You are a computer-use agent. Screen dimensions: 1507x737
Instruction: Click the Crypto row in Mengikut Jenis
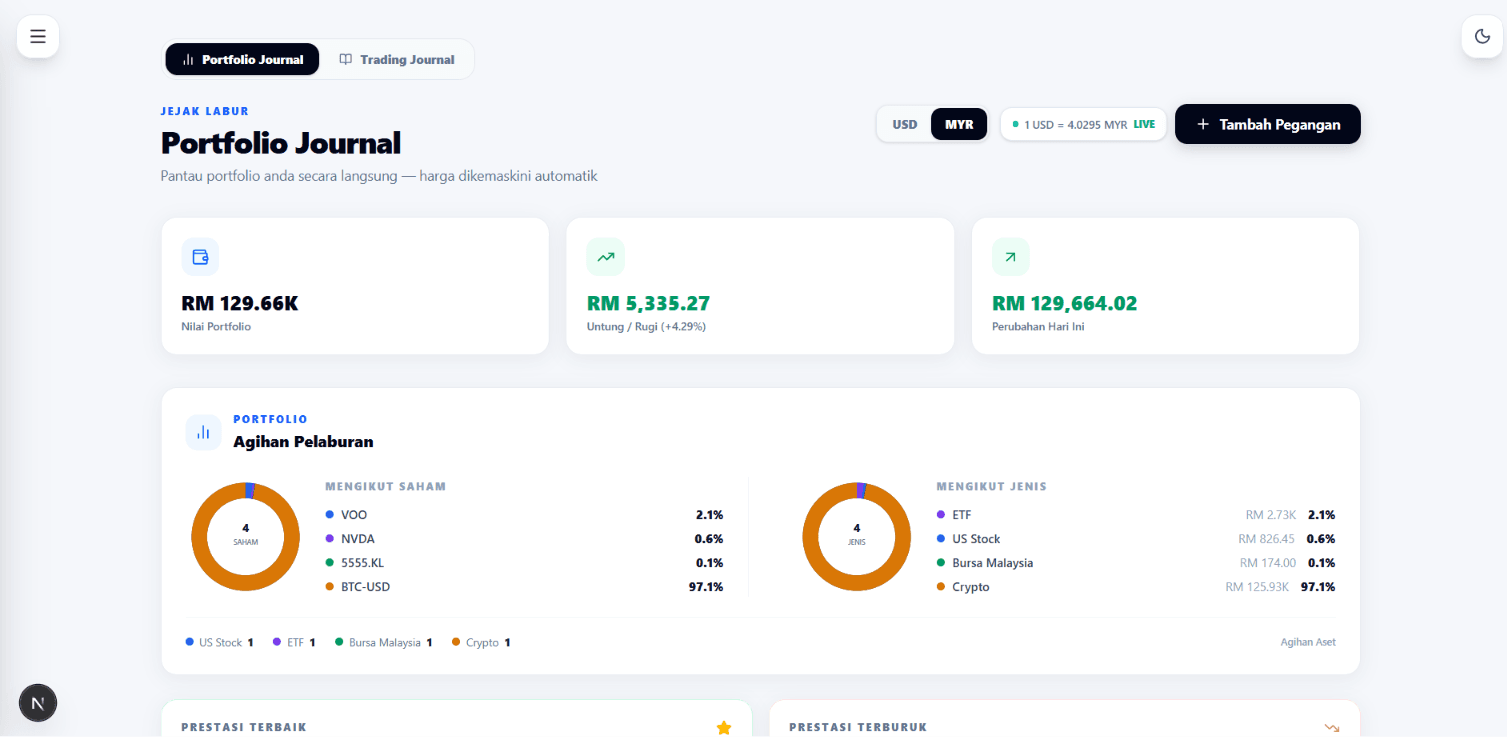click(x=1135, y=587)
